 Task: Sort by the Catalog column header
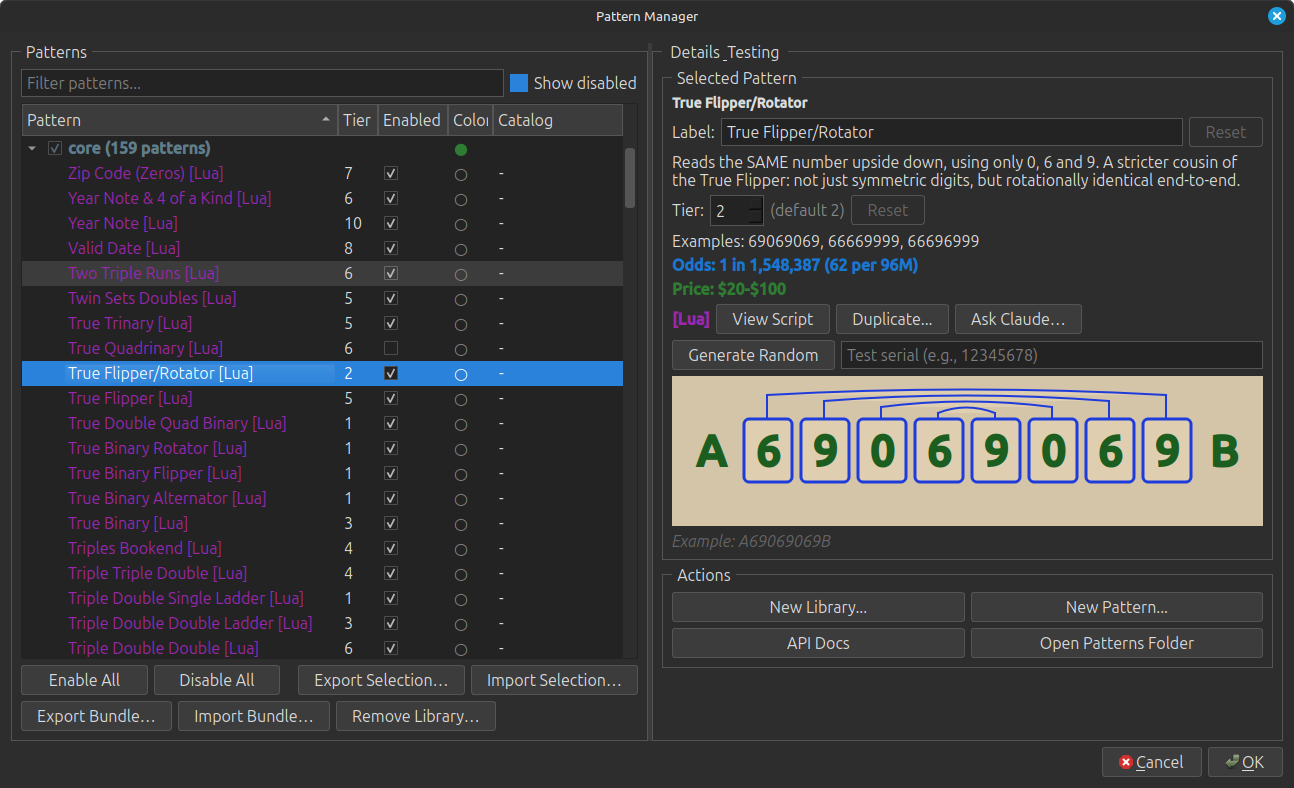557,120
